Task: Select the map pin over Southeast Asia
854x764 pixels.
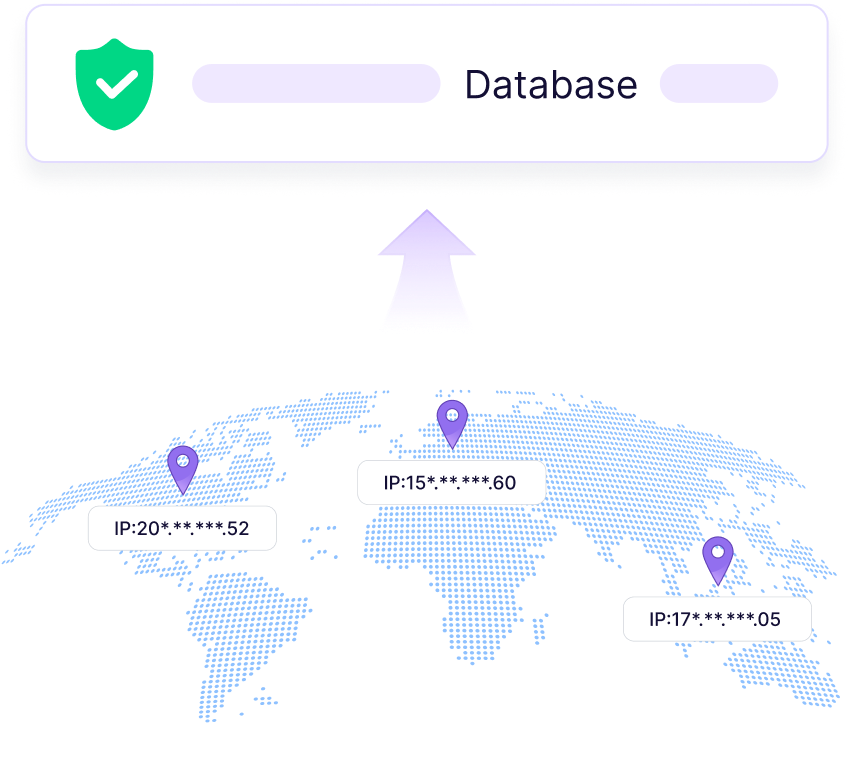Action: (x=718, y=560)
